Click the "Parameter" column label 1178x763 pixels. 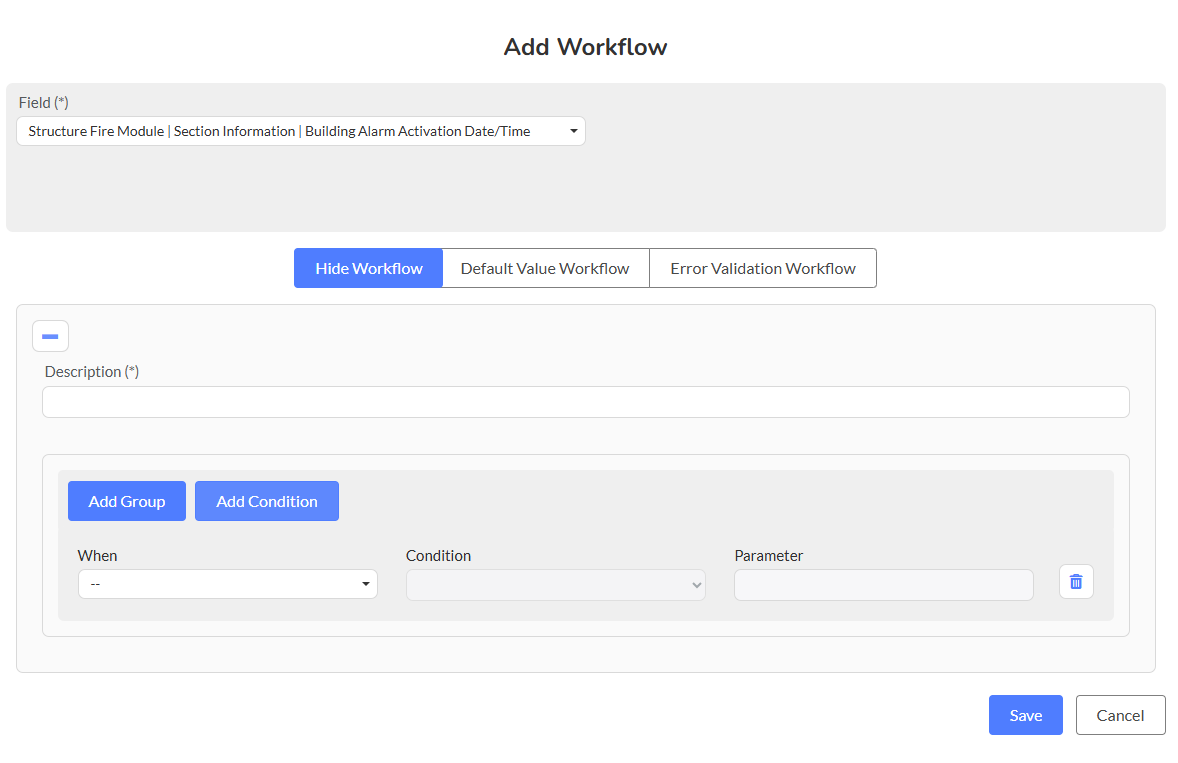click(x=768, y=555)
